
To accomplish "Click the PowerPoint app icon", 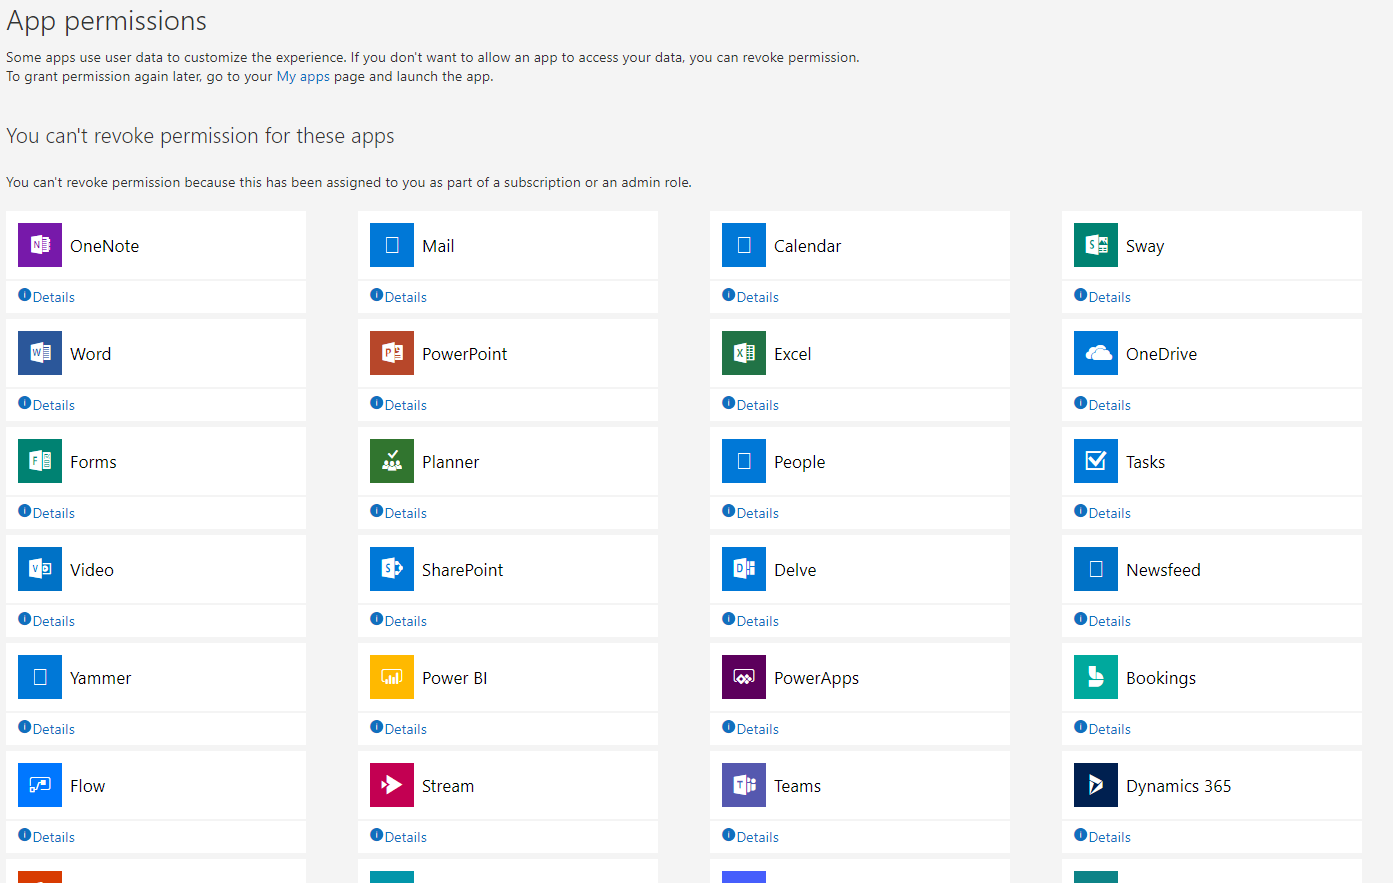I will (392, 353).
